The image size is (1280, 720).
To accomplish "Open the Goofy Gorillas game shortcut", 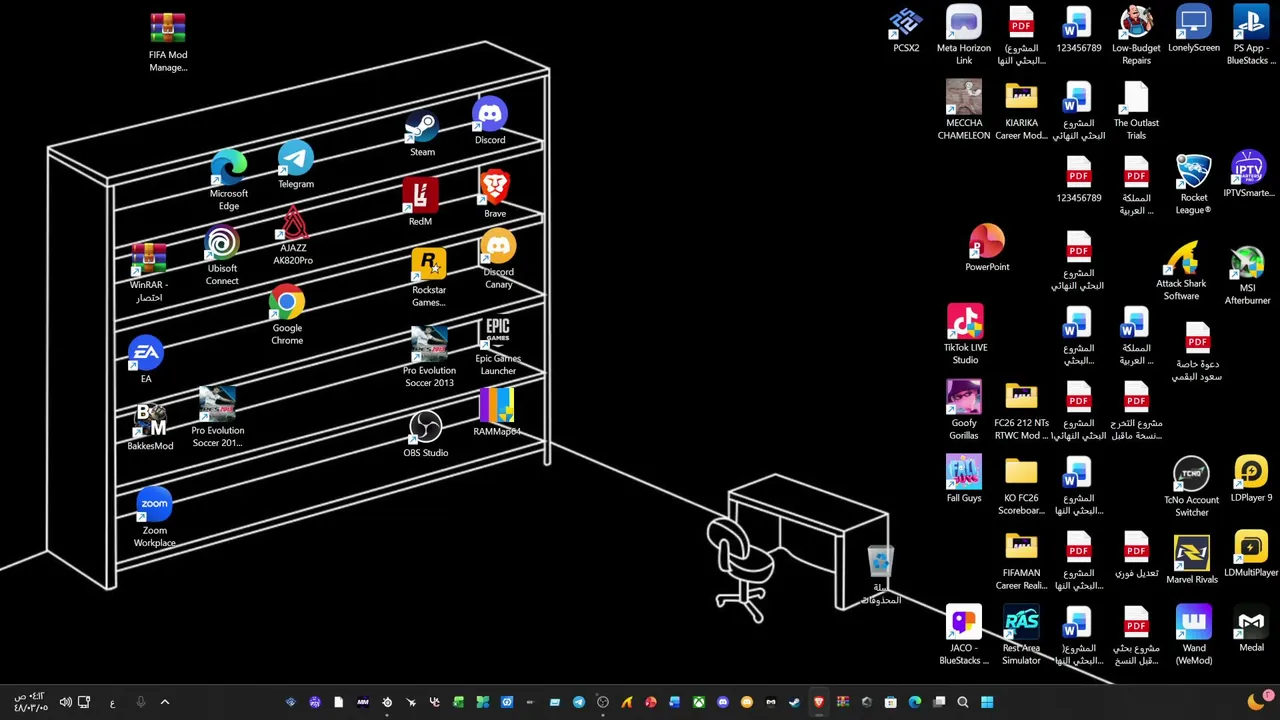I will tap(964, 411).
